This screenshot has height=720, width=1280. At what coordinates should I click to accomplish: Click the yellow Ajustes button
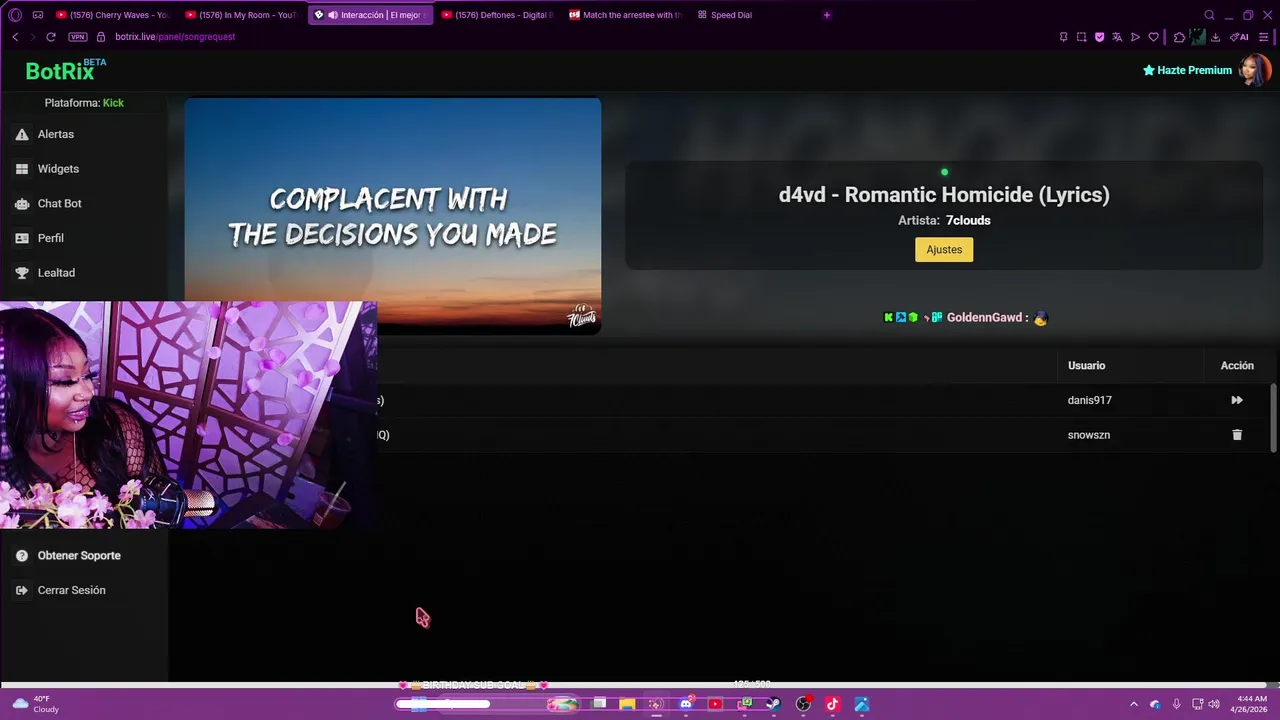(x=944, y=250)
